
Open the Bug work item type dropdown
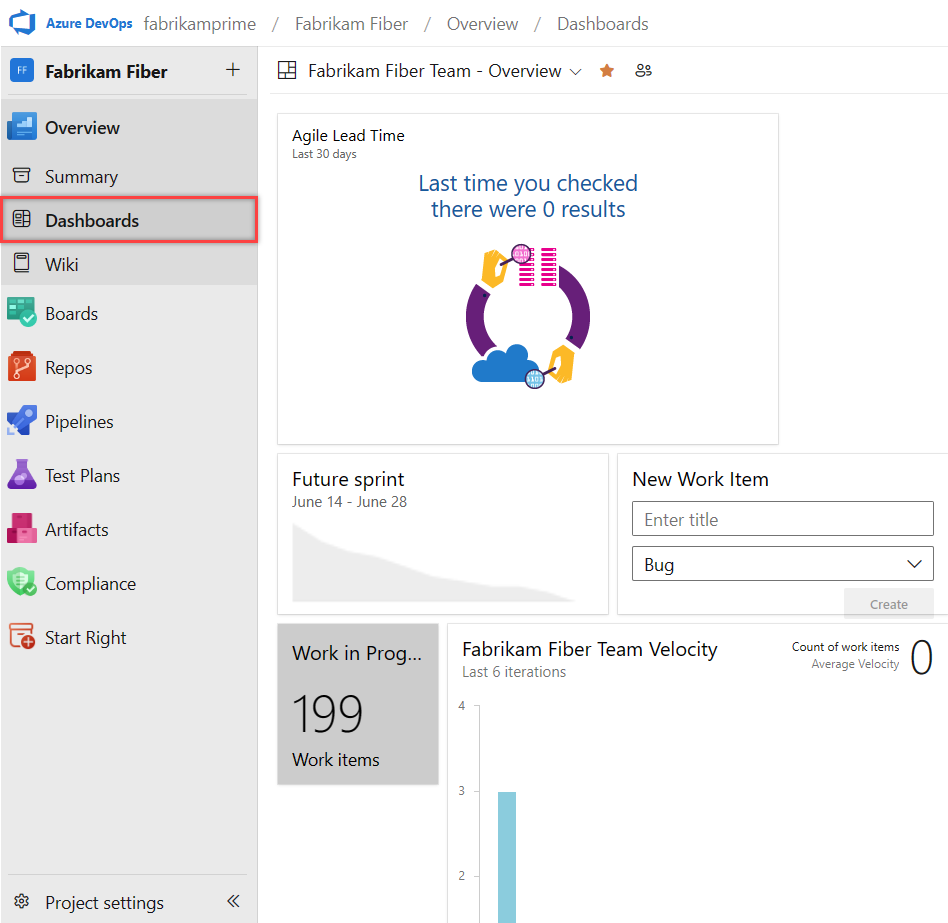coord(782,564)
